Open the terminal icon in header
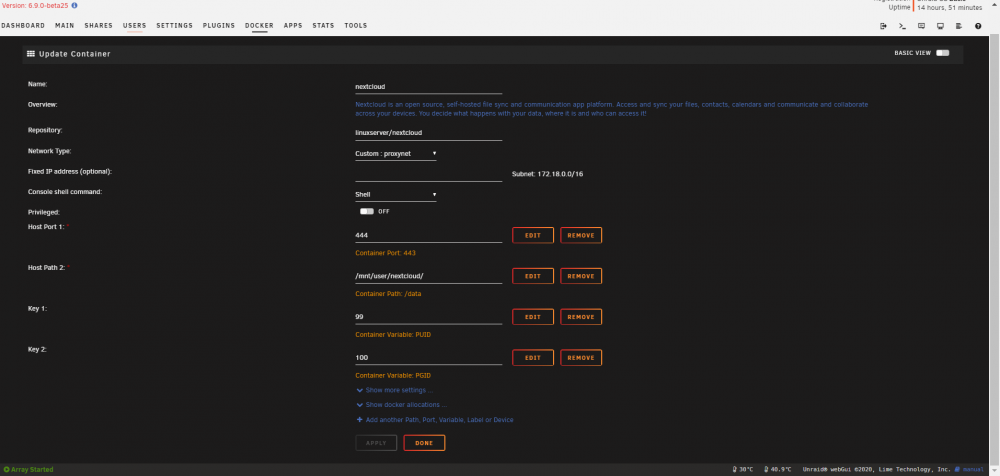Image resolution: width=1000 pixels, height=476 pixels. point(902,26)
